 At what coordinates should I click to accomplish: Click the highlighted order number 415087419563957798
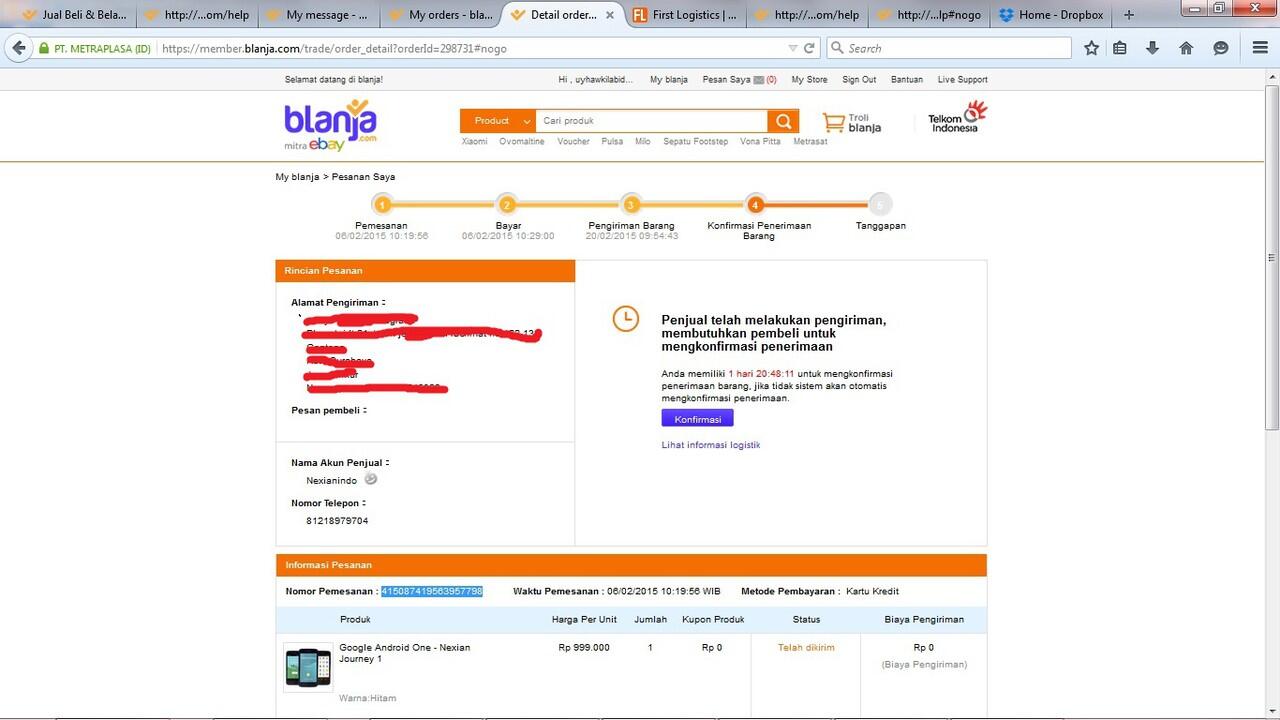[431, 591]
